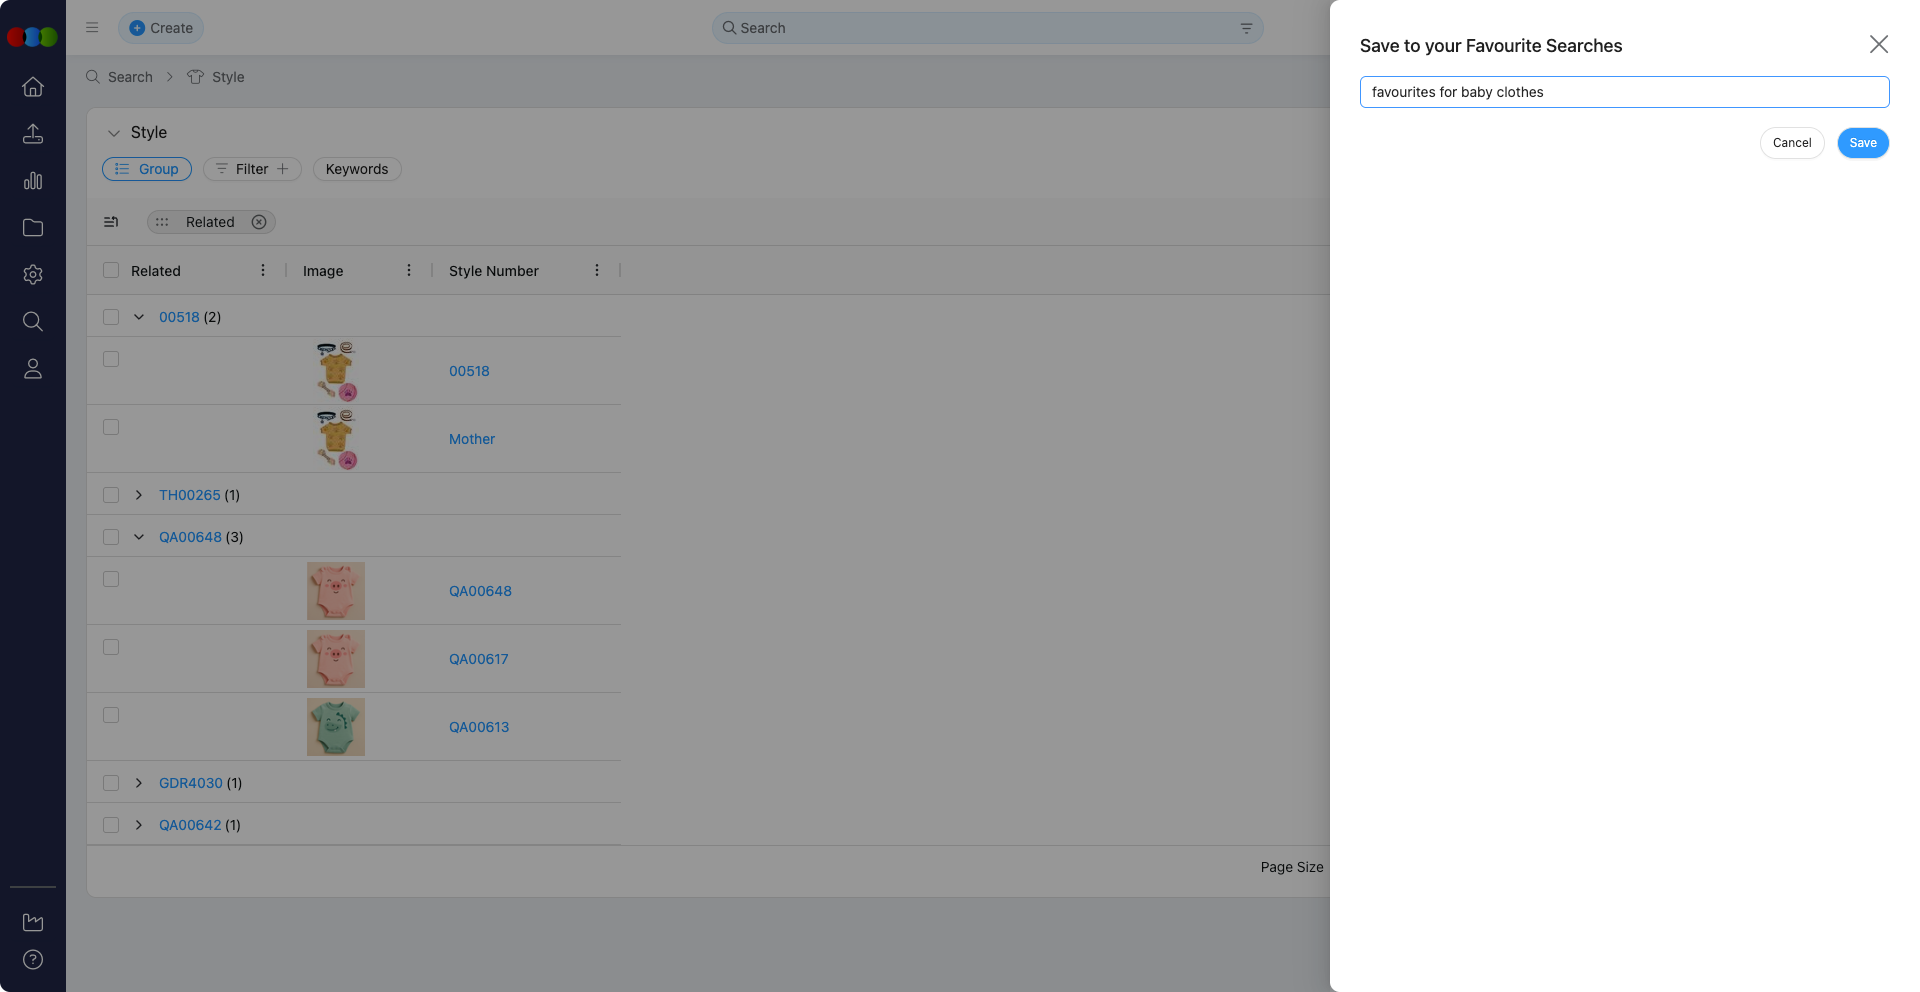The image size is (1920, 992).
Task: Open Style Number column options menu
Action: 597,271
